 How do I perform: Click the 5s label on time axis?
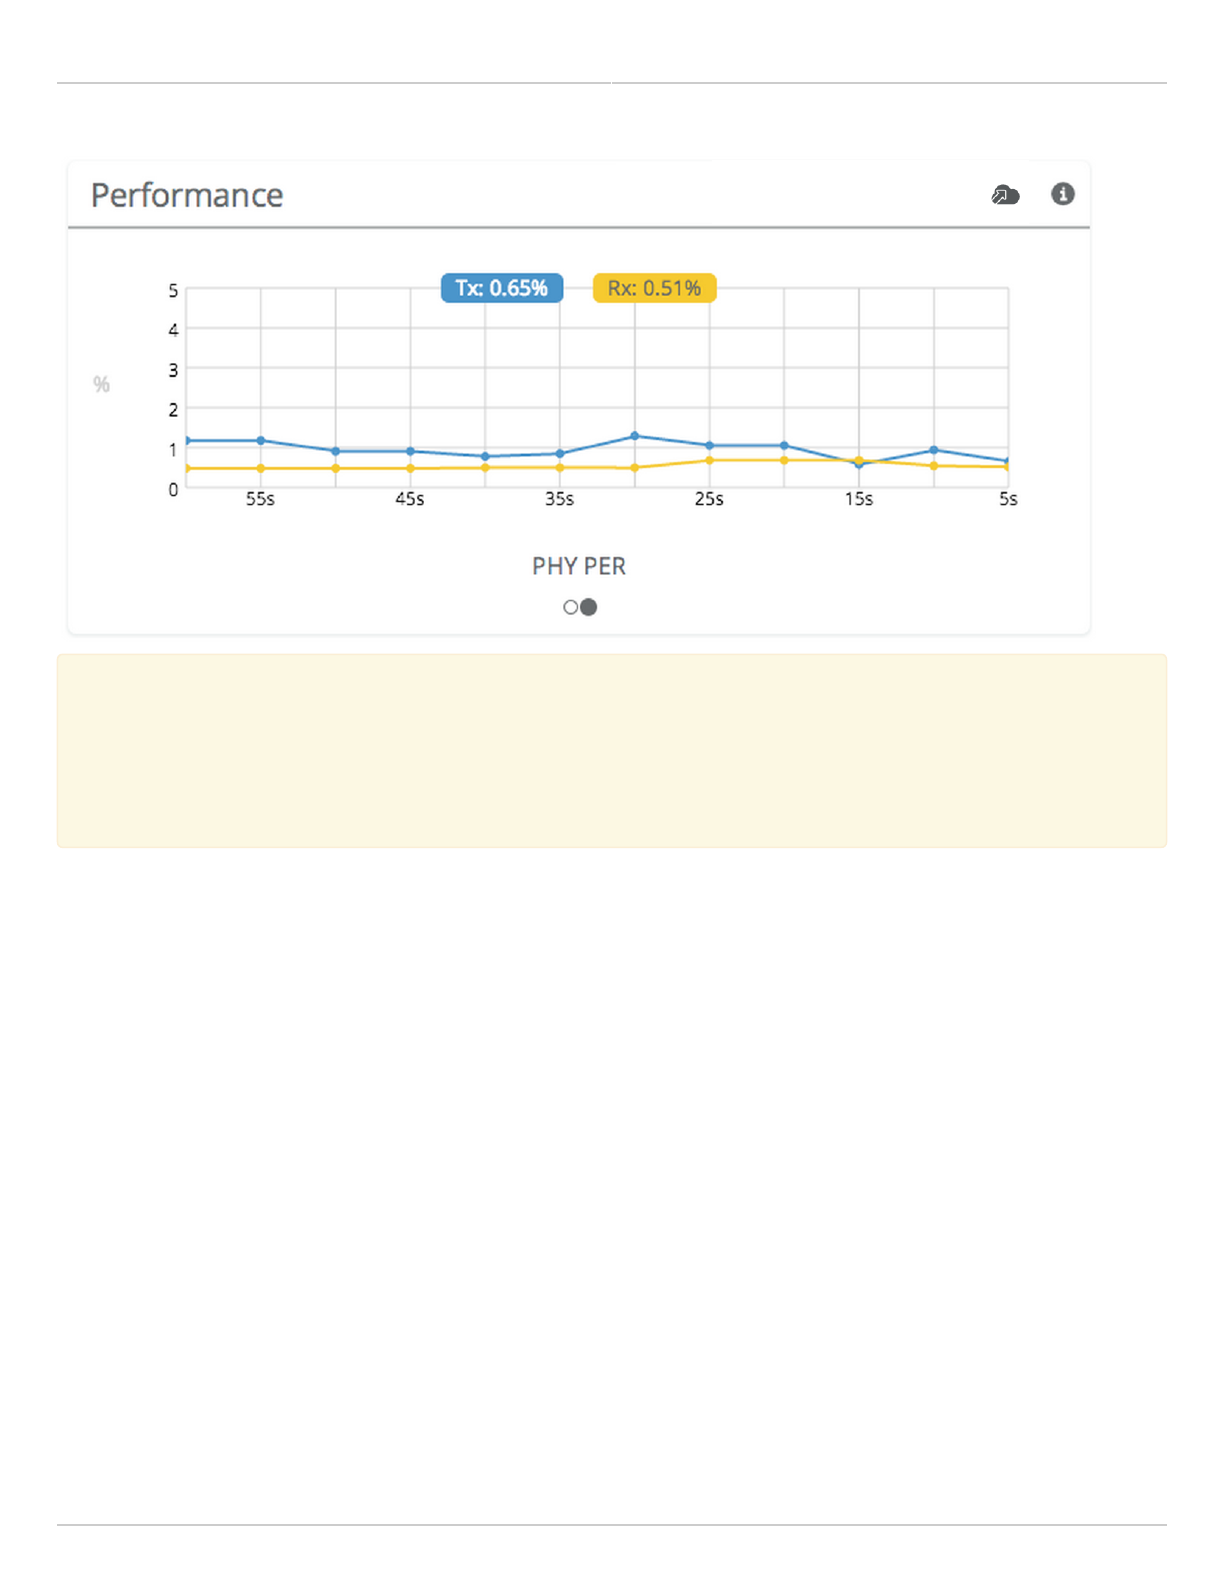(1007, 499)
